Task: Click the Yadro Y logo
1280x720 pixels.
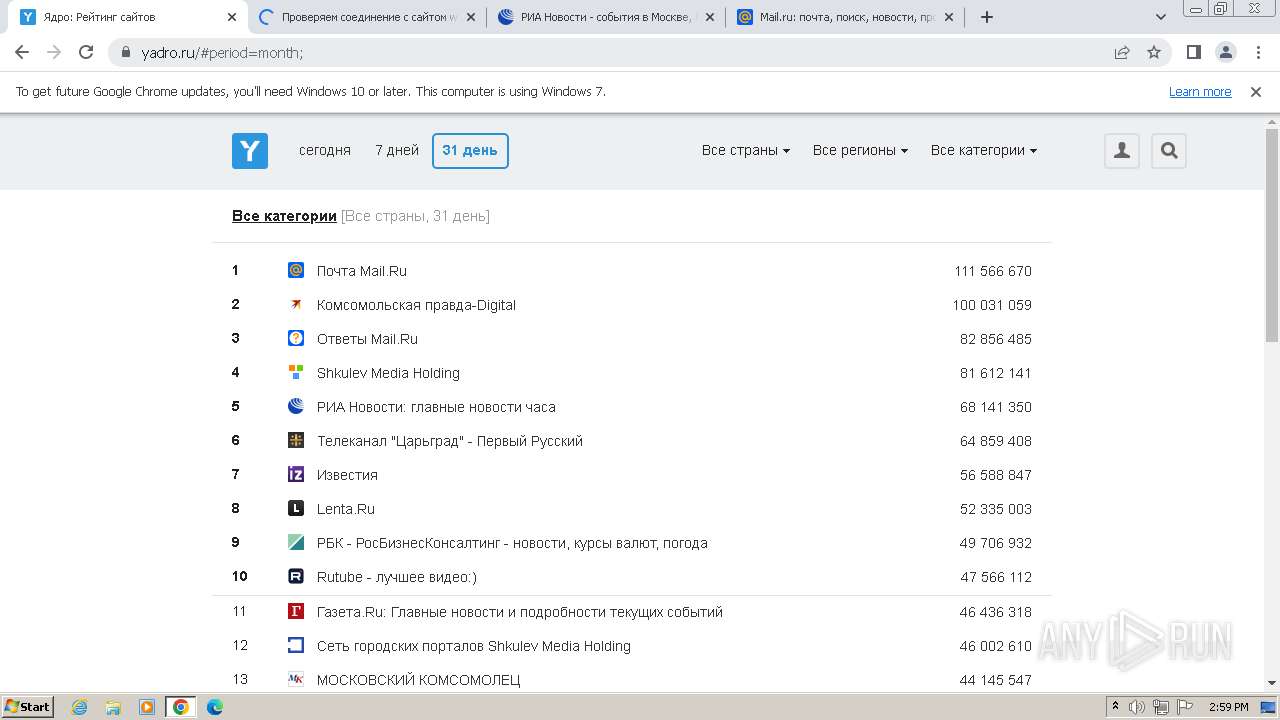Action: click(x=250, y=151)
